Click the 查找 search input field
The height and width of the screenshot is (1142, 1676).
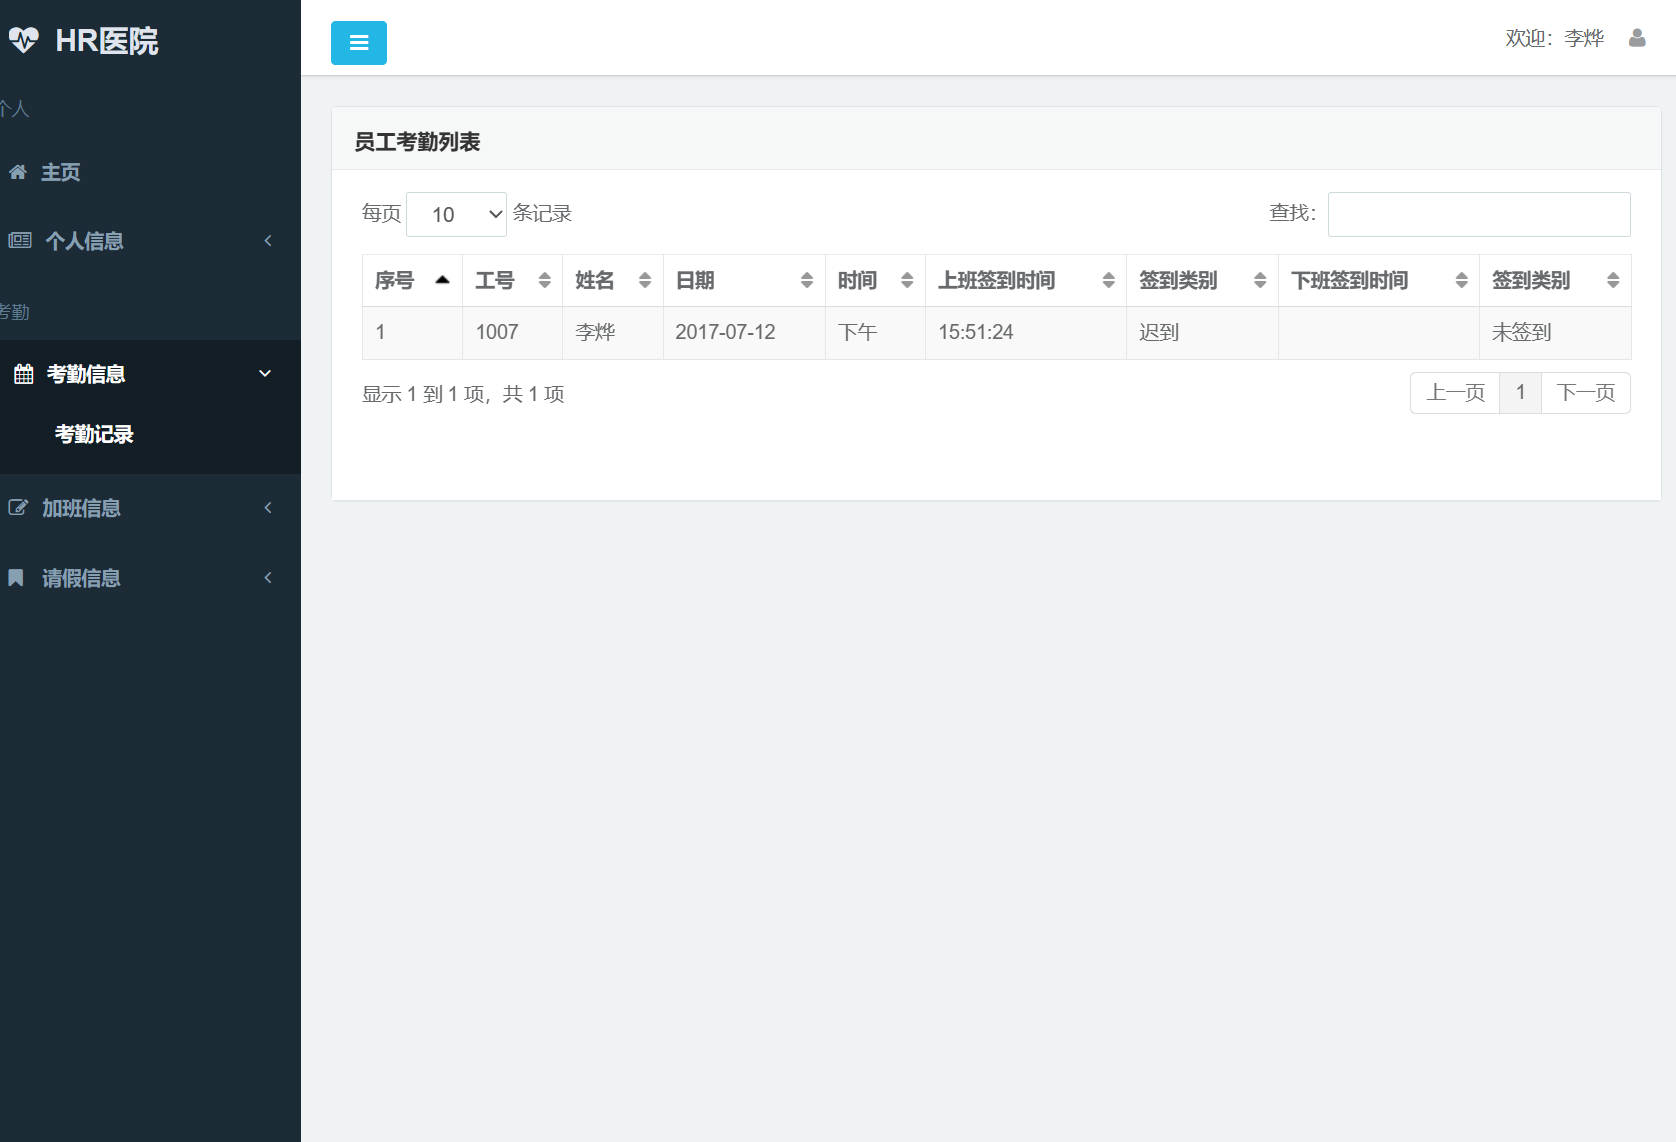[x=1478, y=214]
